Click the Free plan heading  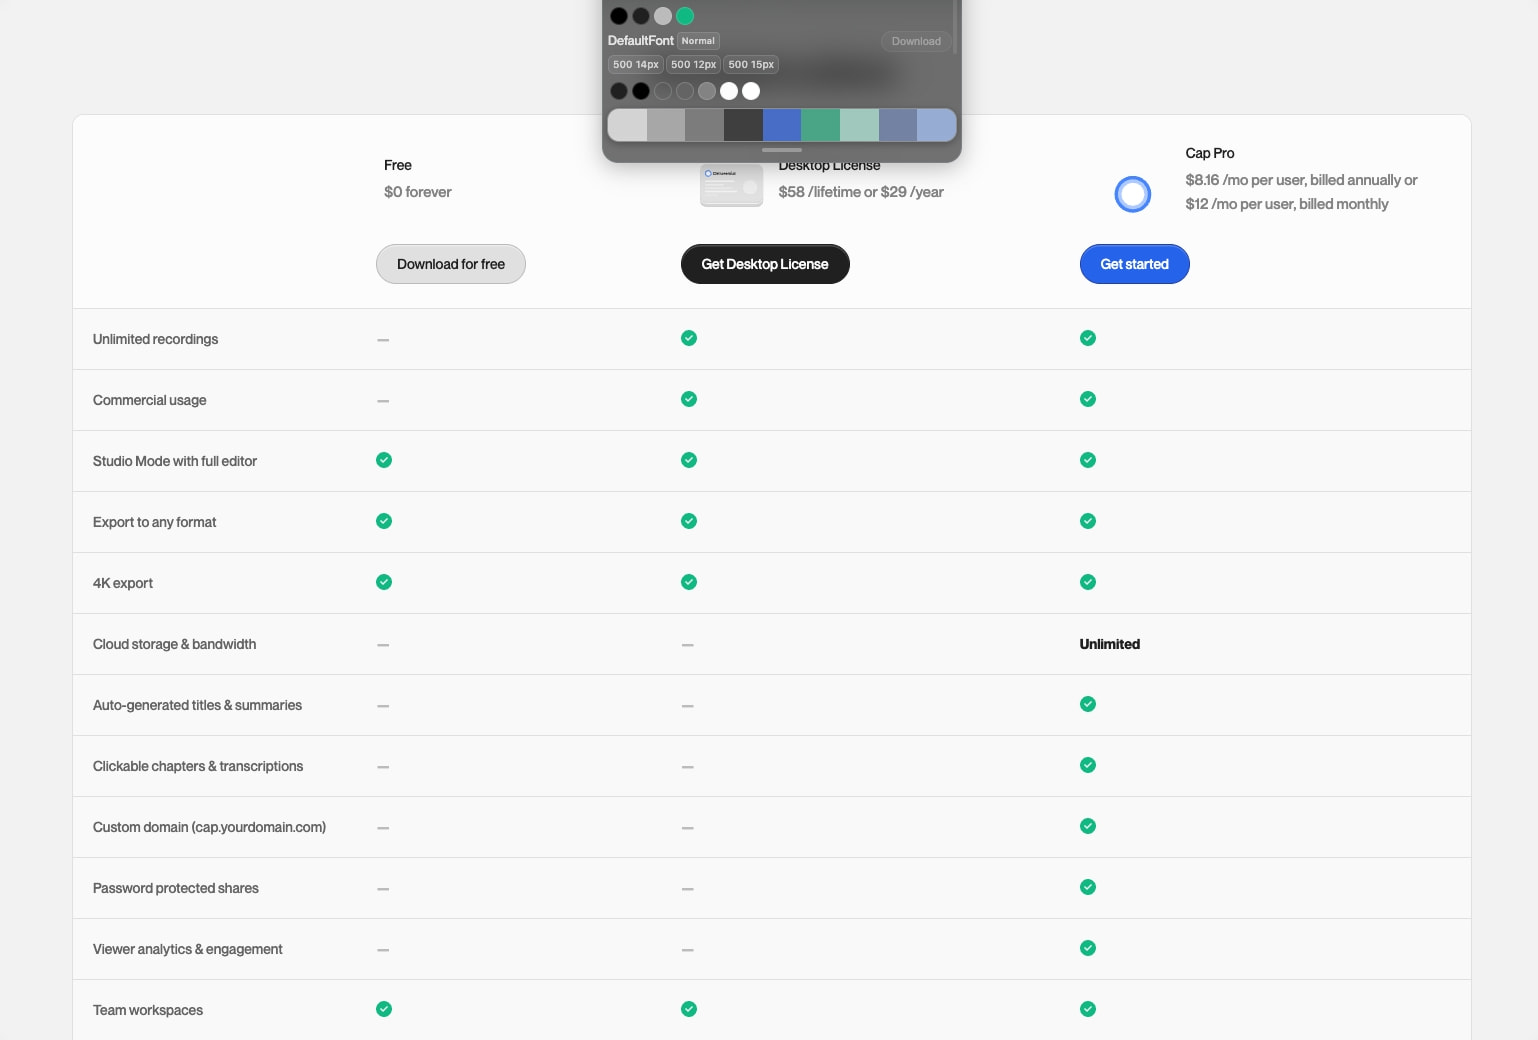398,165
